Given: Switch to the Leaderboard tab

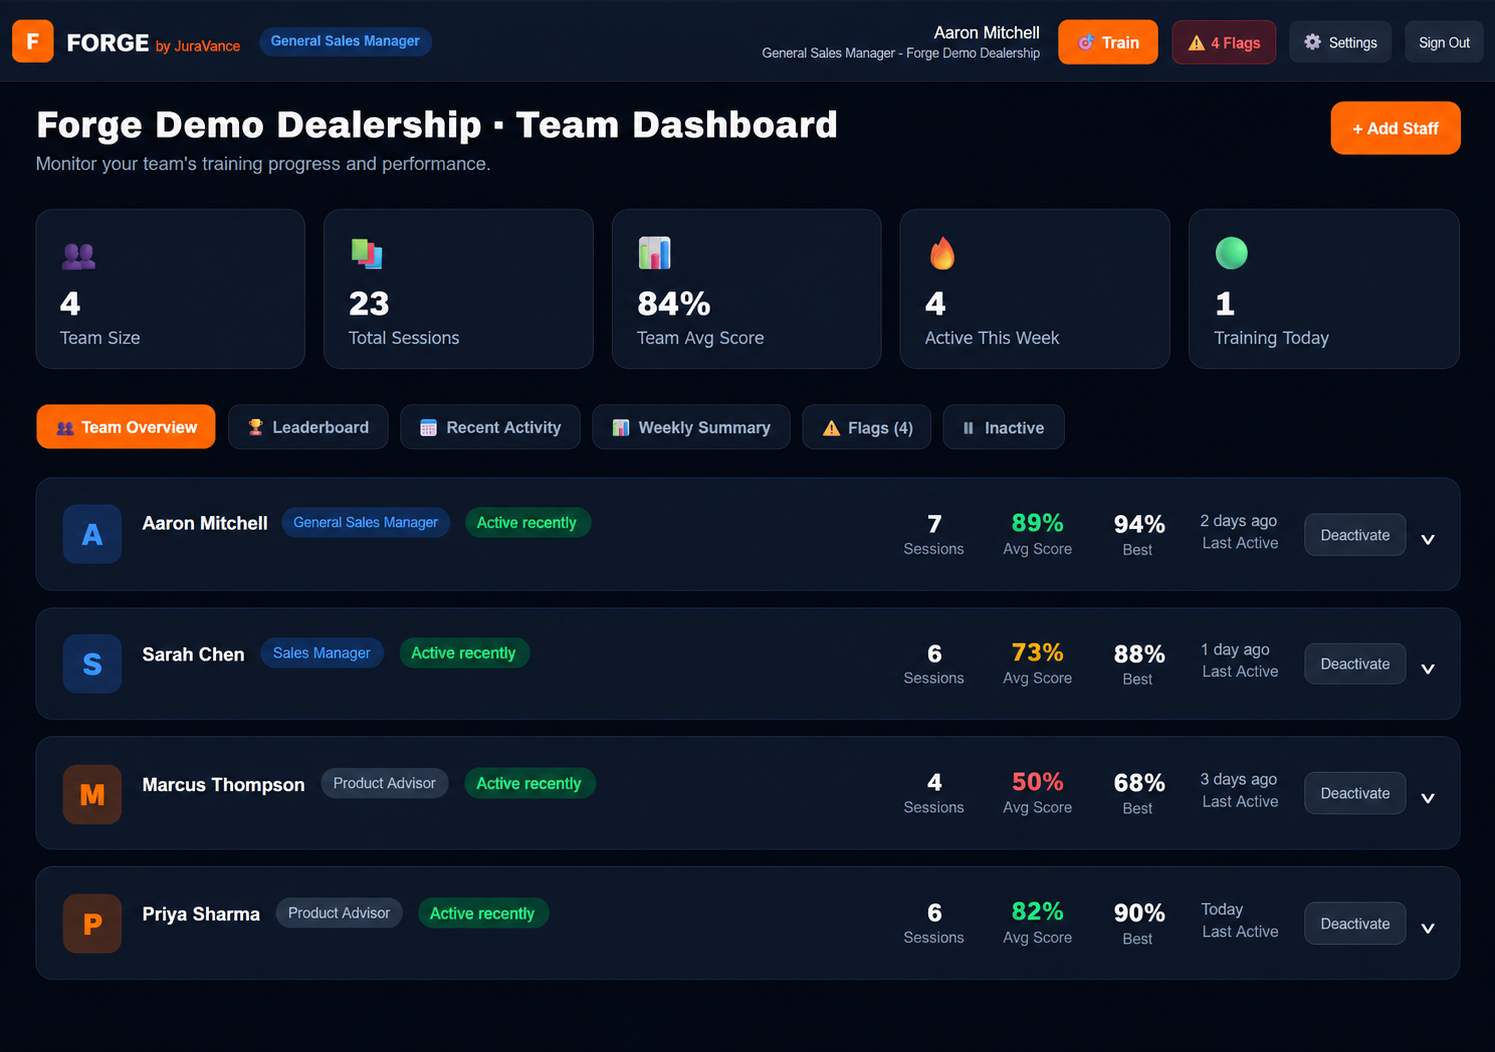Looking at the screenshot, I should click(x=308, y=427).
